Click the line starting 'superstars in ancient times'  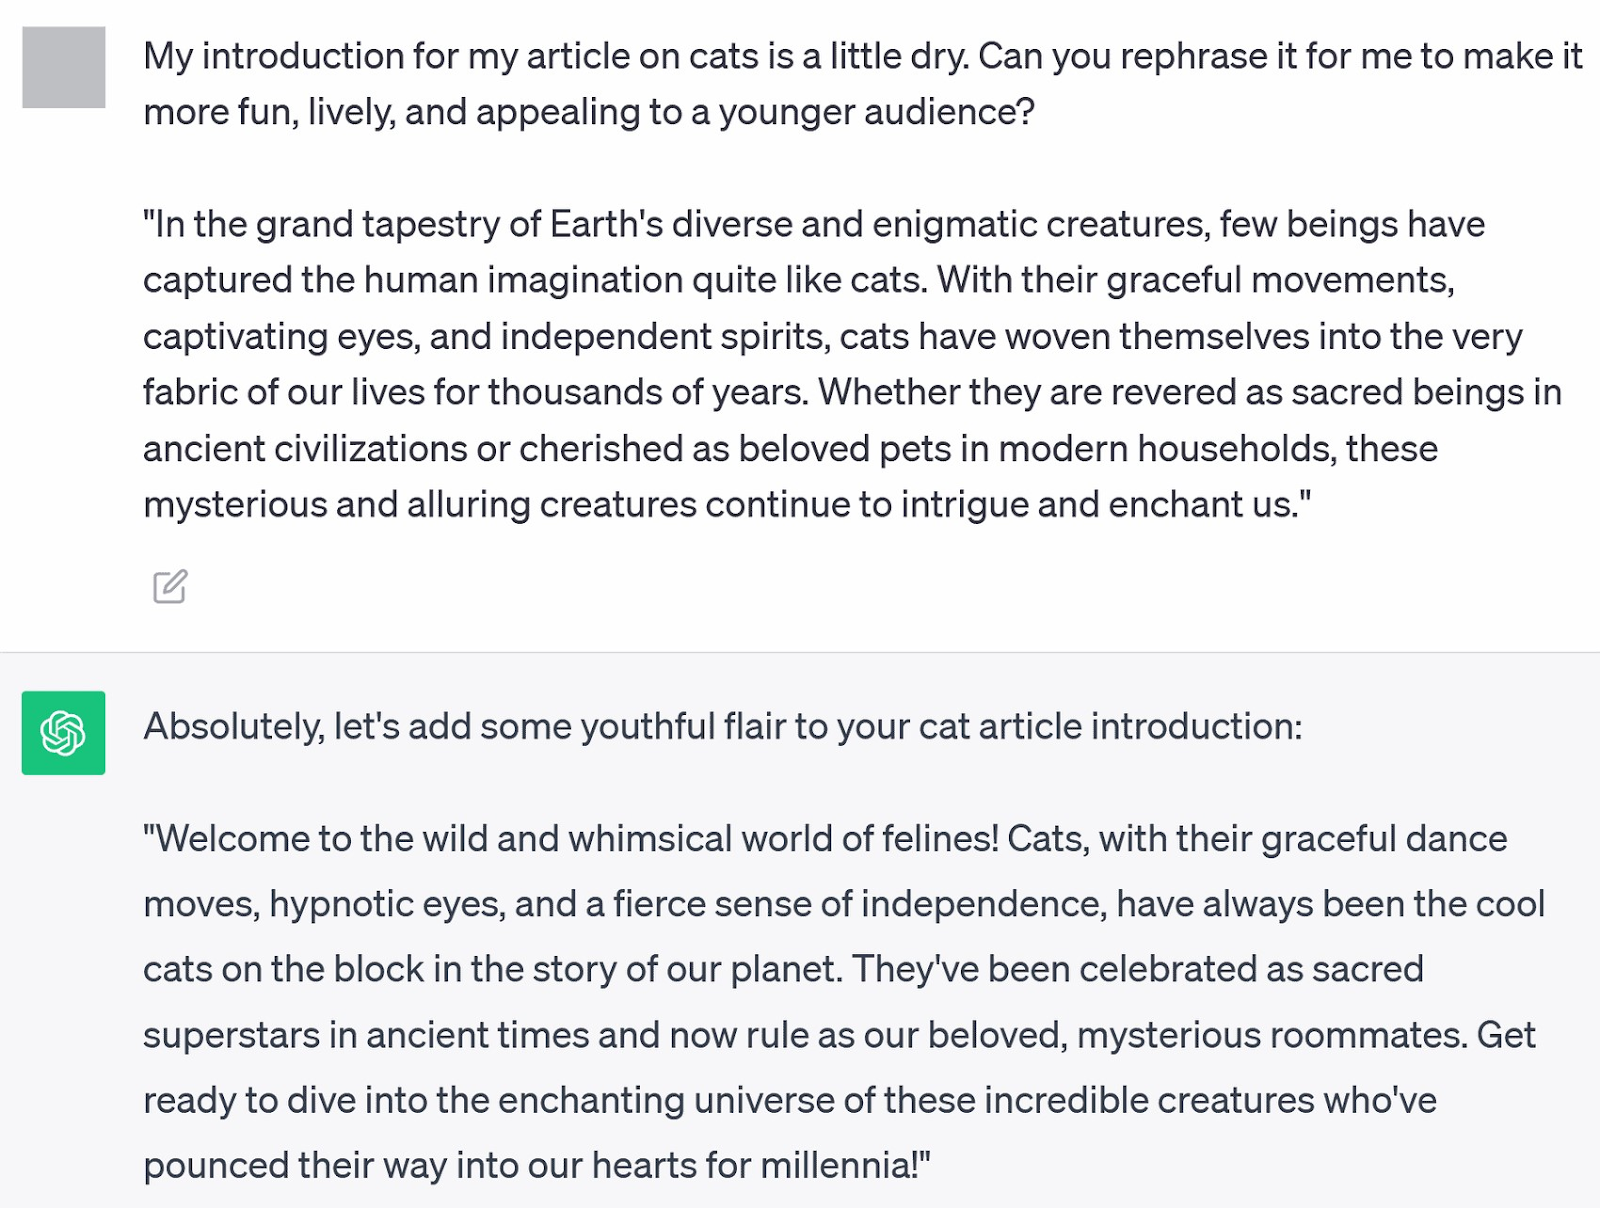tap(839, 1035)
